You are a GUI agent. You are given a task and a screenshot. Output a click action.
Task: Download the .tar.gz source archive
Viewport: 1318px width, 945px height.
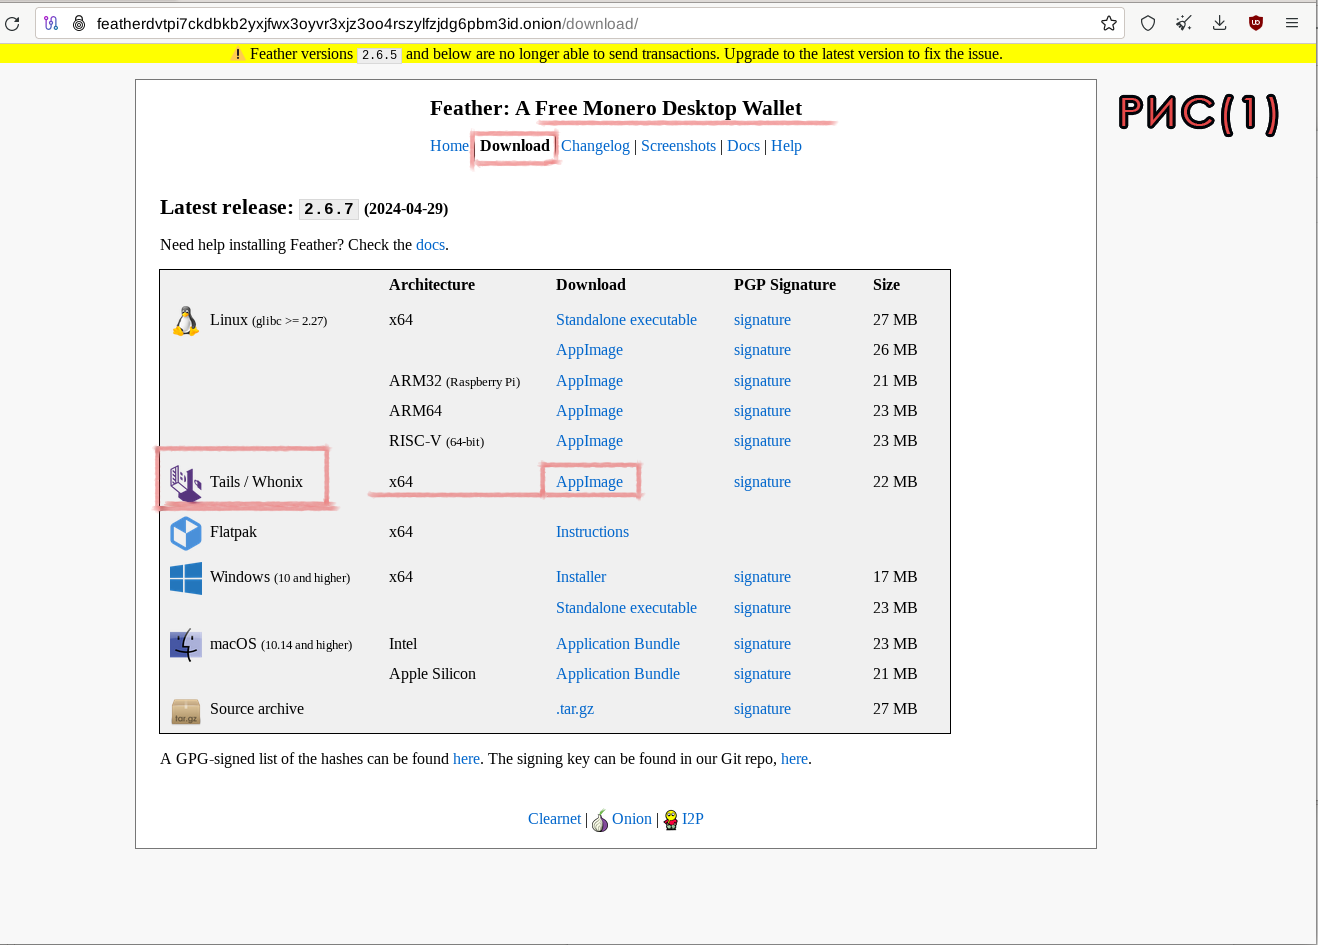pos(575,709)
